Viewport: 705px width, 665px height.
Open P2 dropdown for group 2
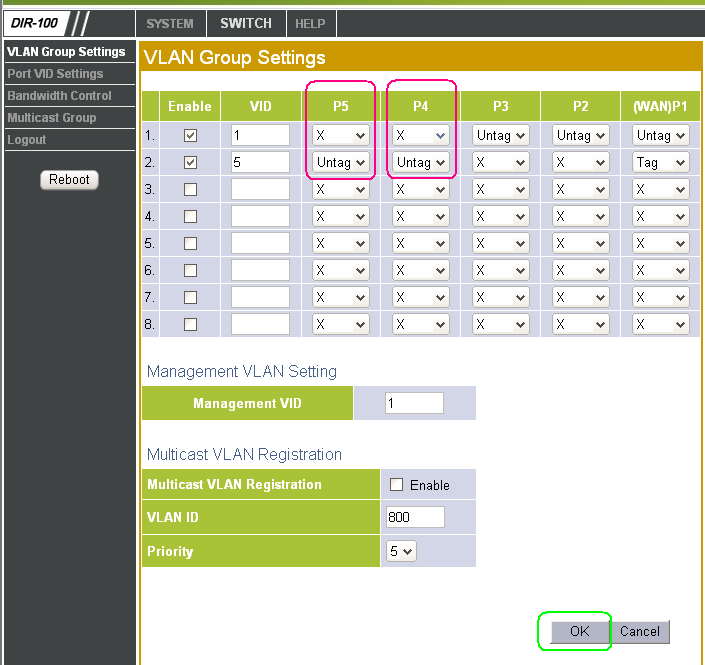580,162
